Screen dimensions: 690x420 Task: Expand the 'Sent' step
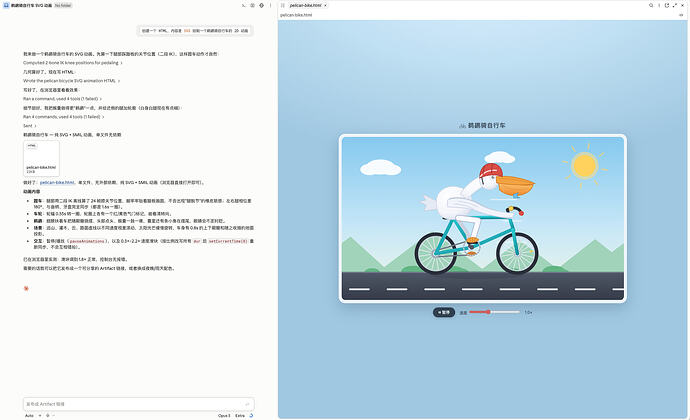[x=30, y=126]
